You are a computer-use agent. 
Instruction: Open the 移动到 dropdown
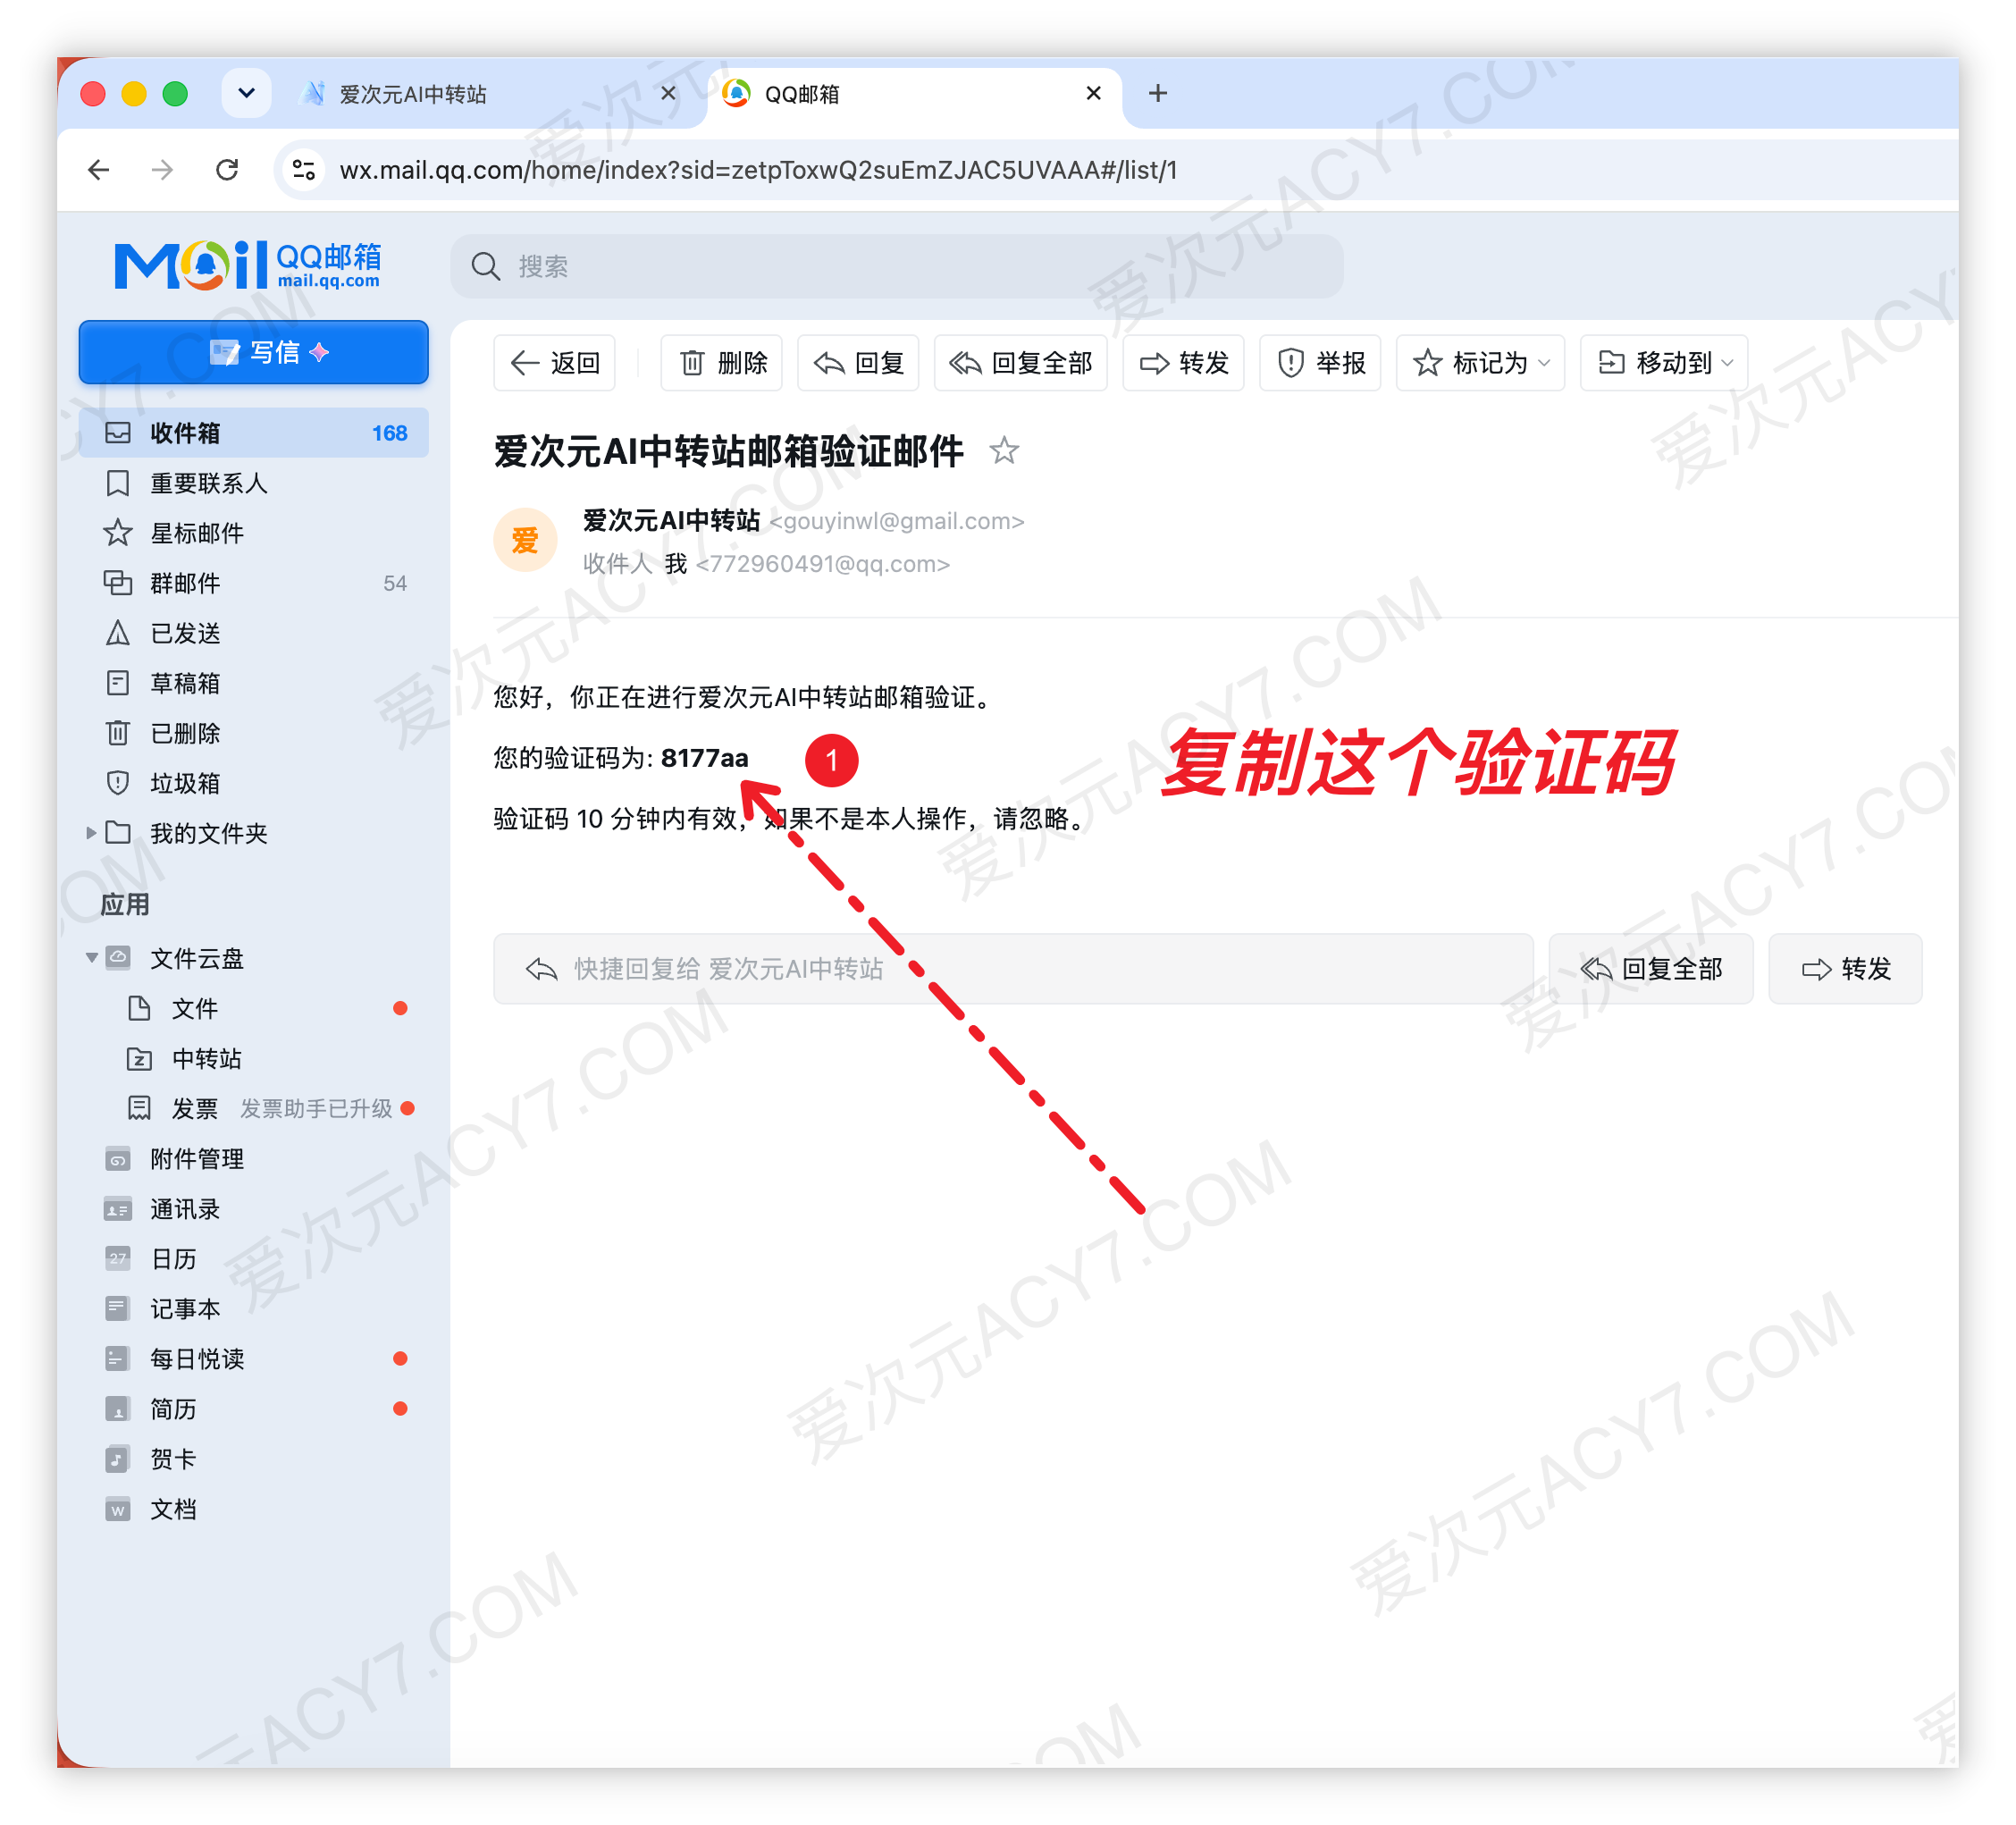tap(1665, 363)
